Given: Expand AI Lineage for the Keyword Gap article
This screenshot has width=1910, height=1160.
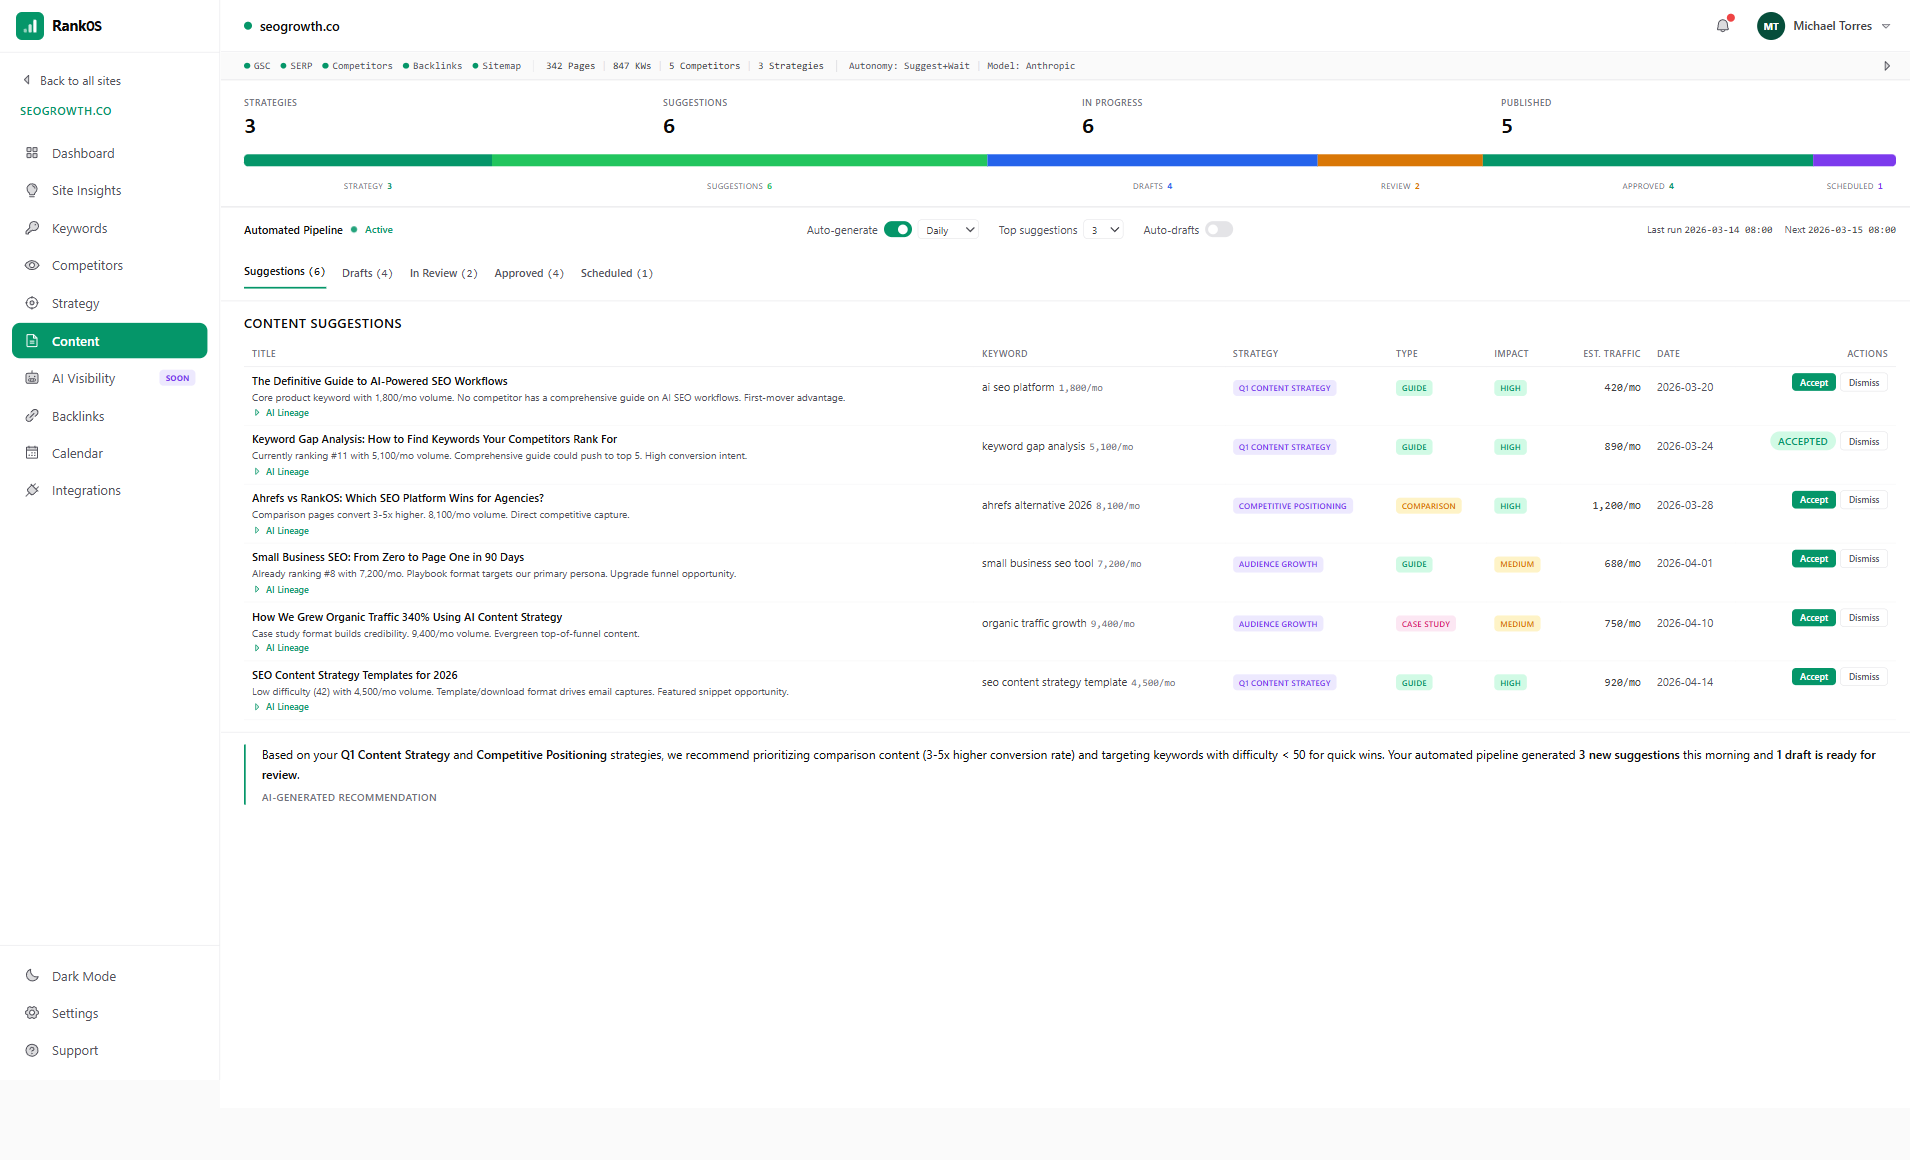Looking at the screenshot, I should (281, 471).
